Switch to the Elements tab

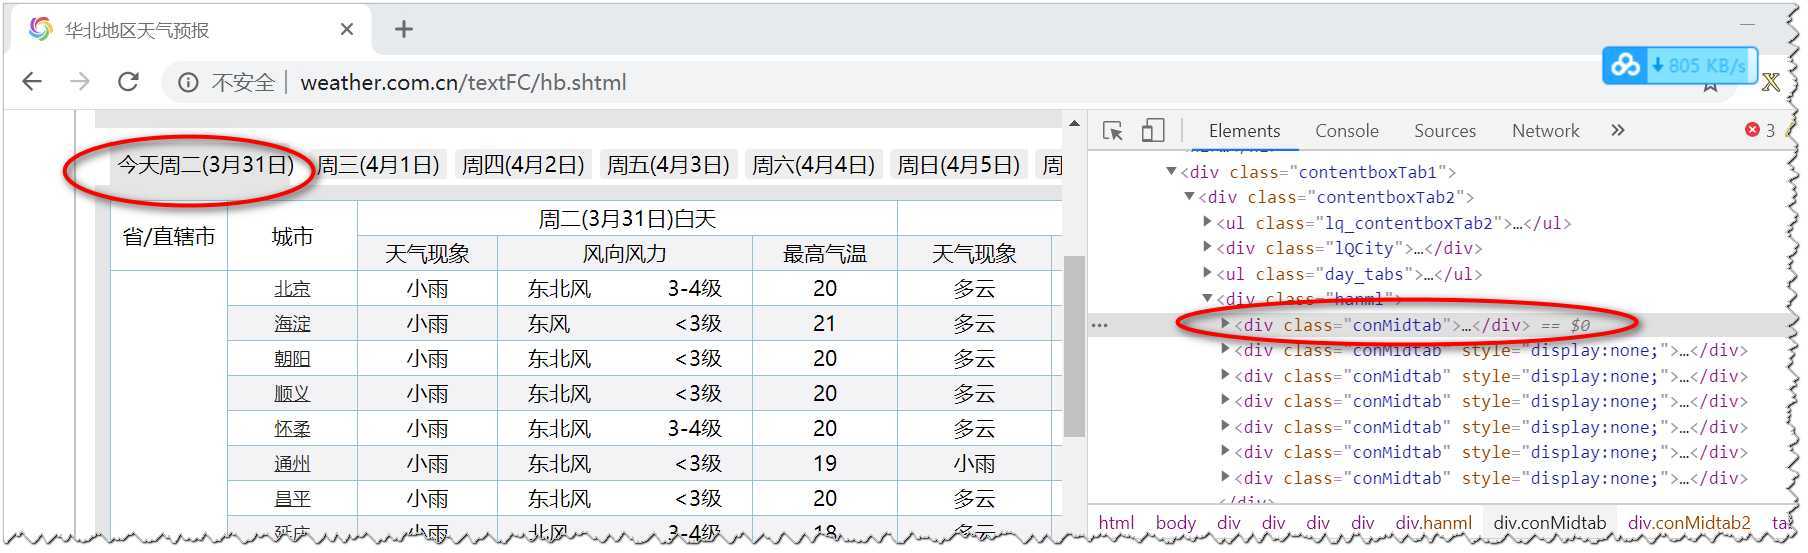coord(1244,131)
